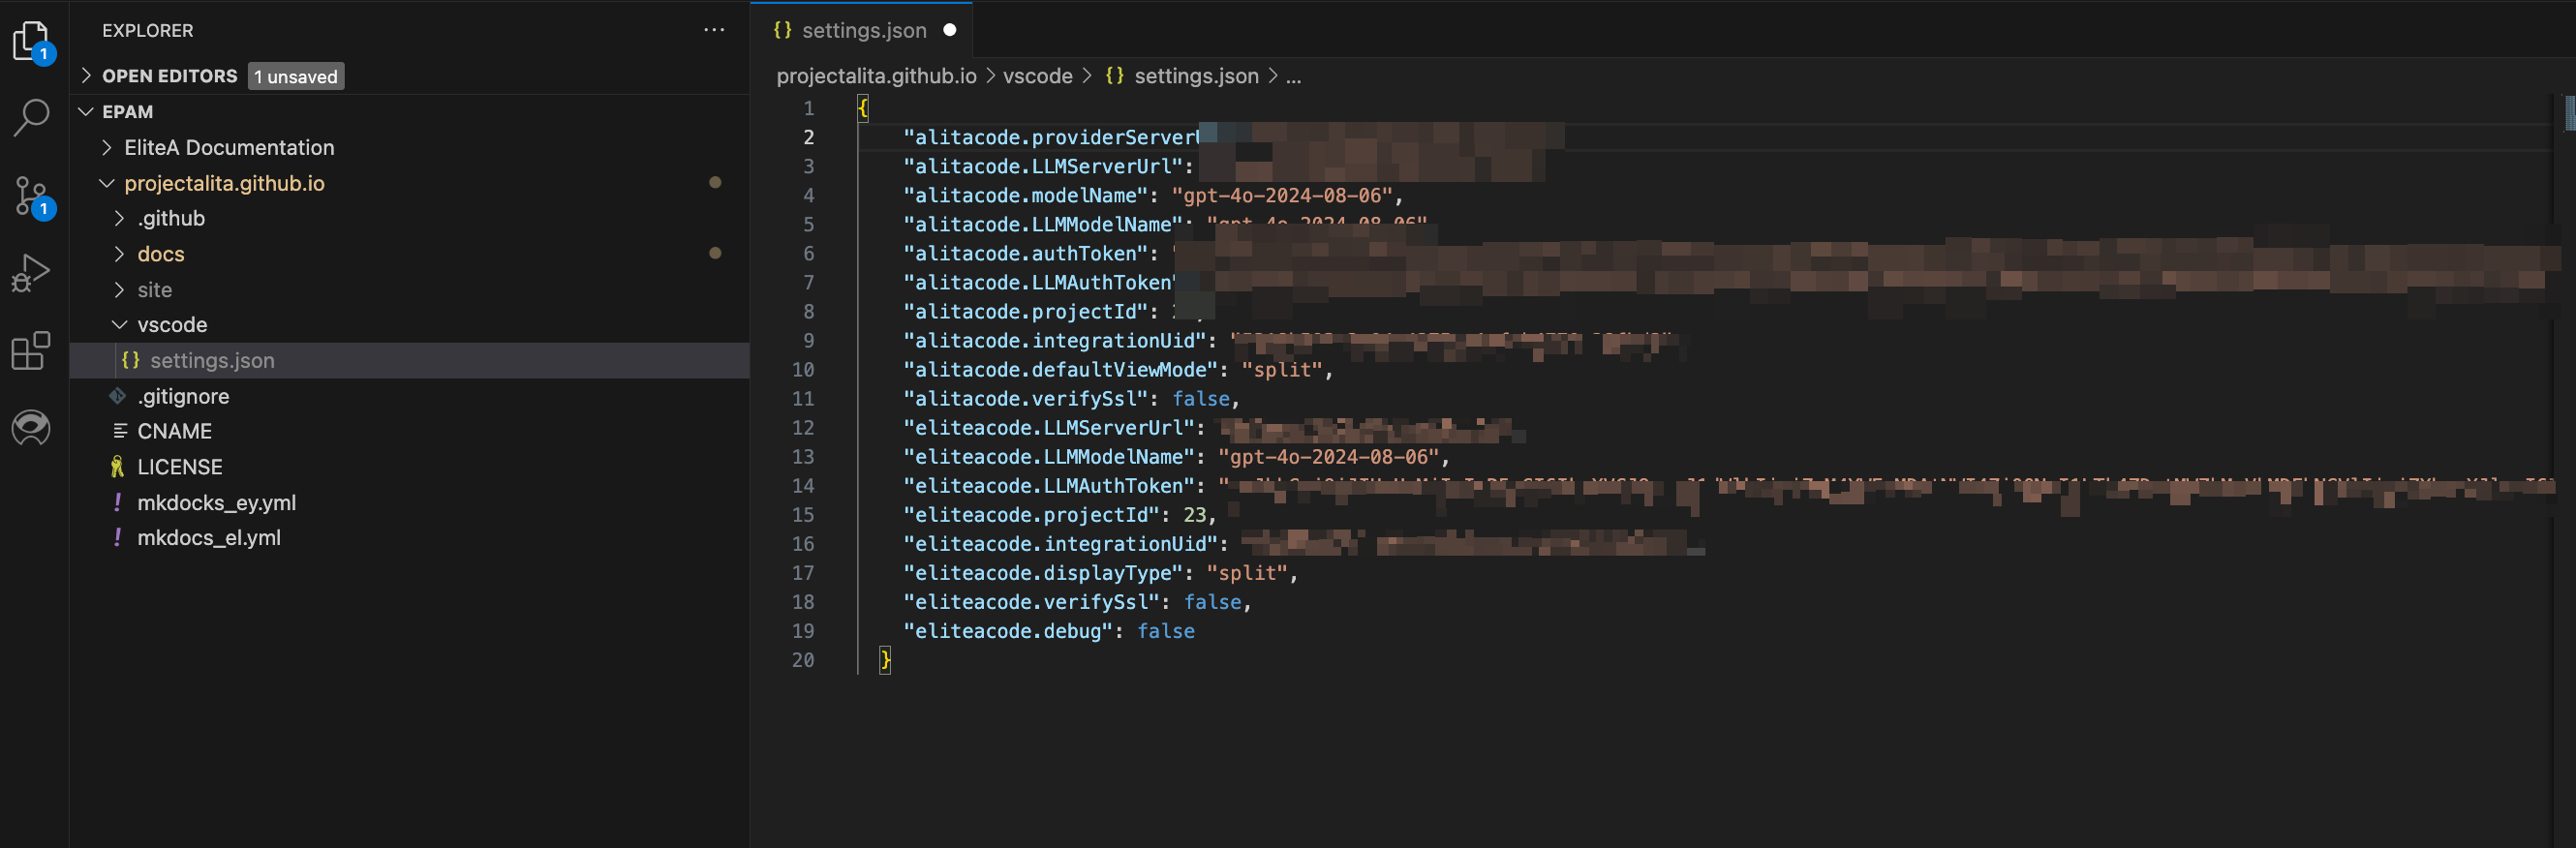The image size is (2576, 848).
Task: Click projectalita.github.io in breadcrumb
Action: click(x=876, y=76)
